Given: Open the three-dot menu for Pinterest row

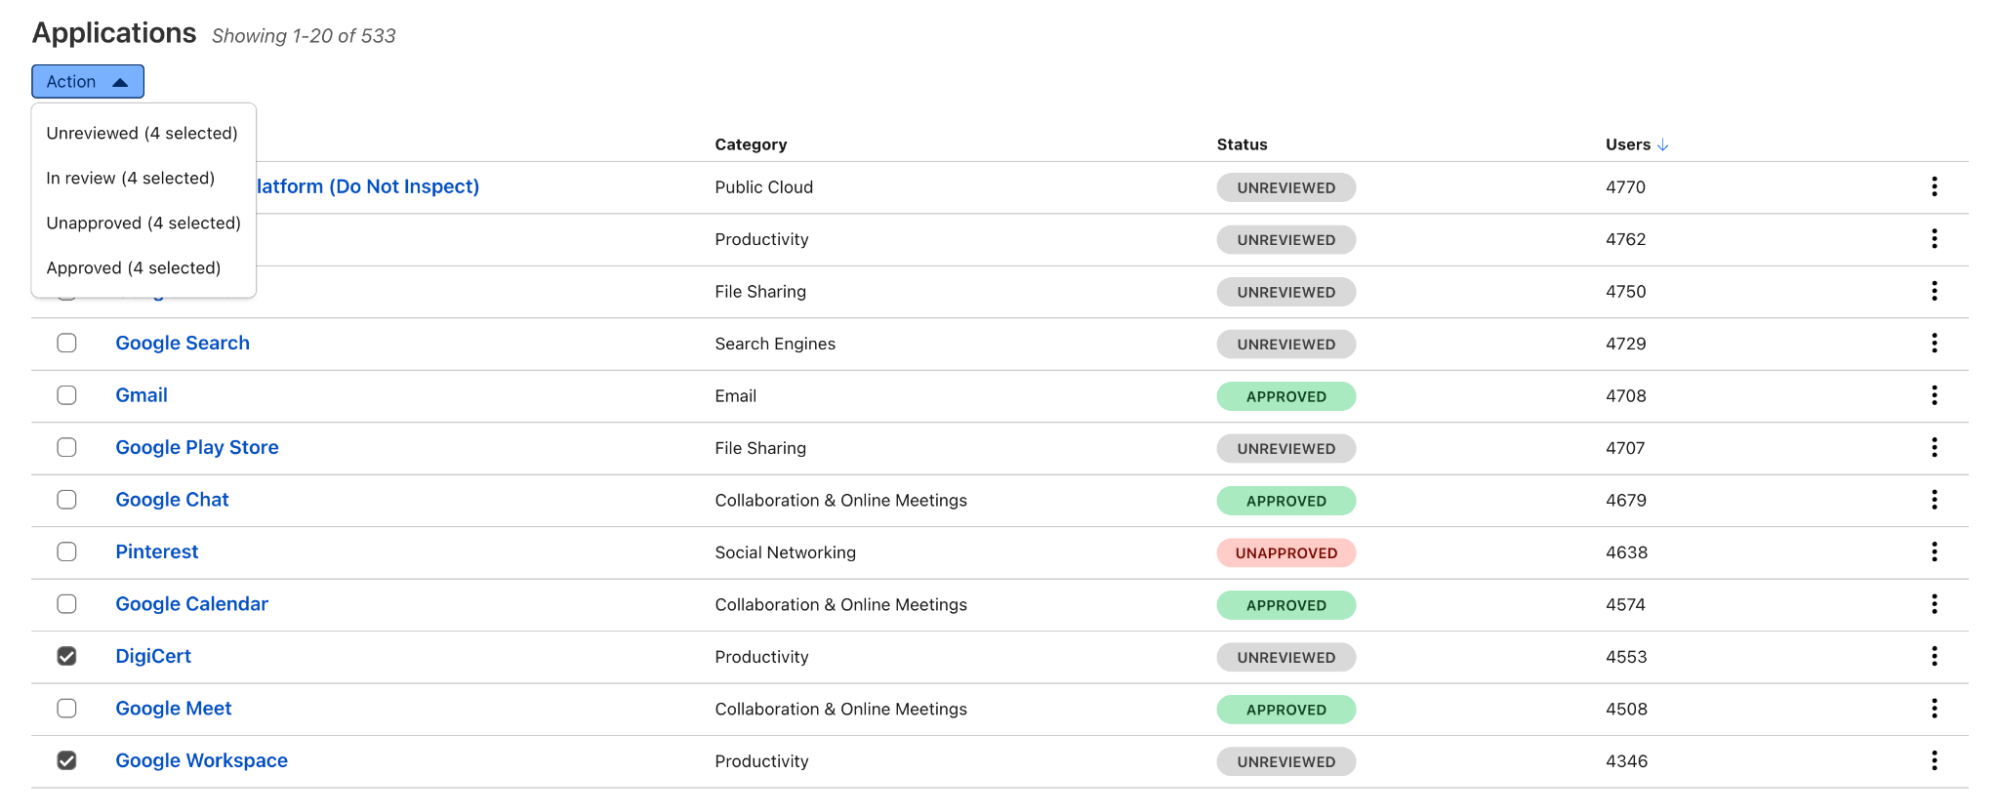Looking at the screenshot, I should [x=1933, y=552].
